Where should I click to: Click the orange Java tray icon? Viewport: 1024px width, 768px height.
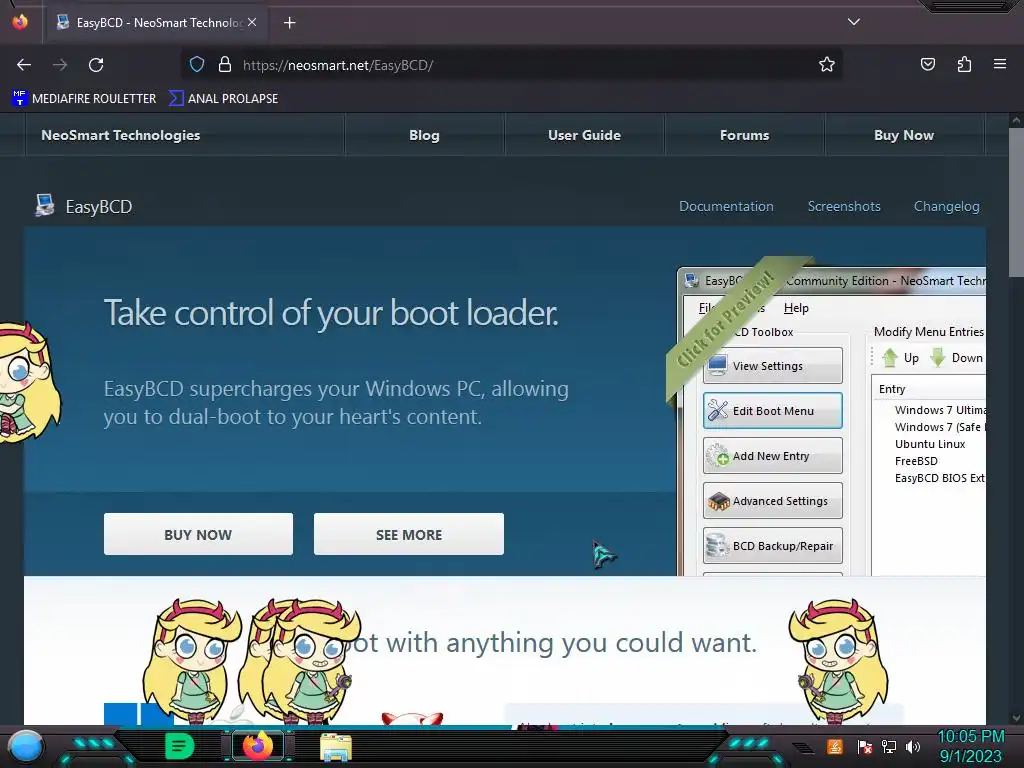point(835,746)
